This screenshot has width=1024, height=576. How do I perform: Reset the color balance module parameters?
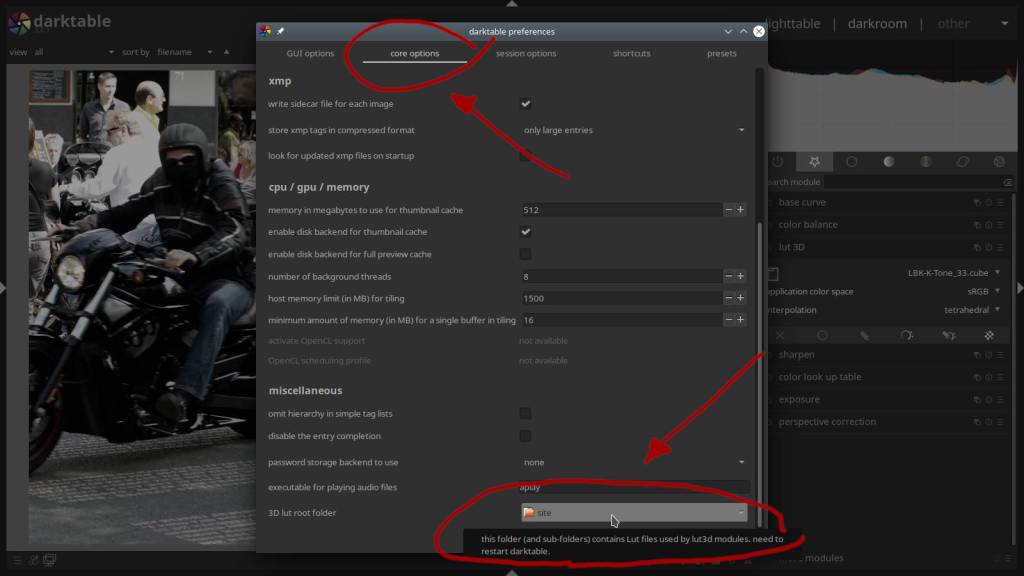click(x=989, y=225)
